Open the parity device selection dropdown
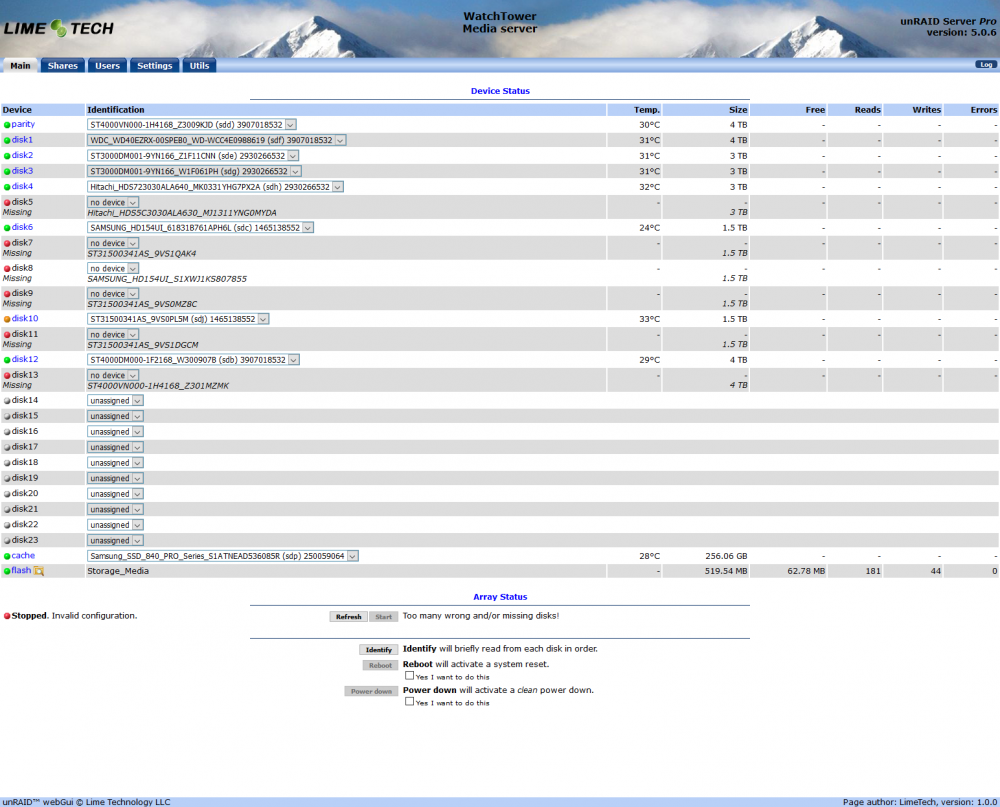 point(191,125)
